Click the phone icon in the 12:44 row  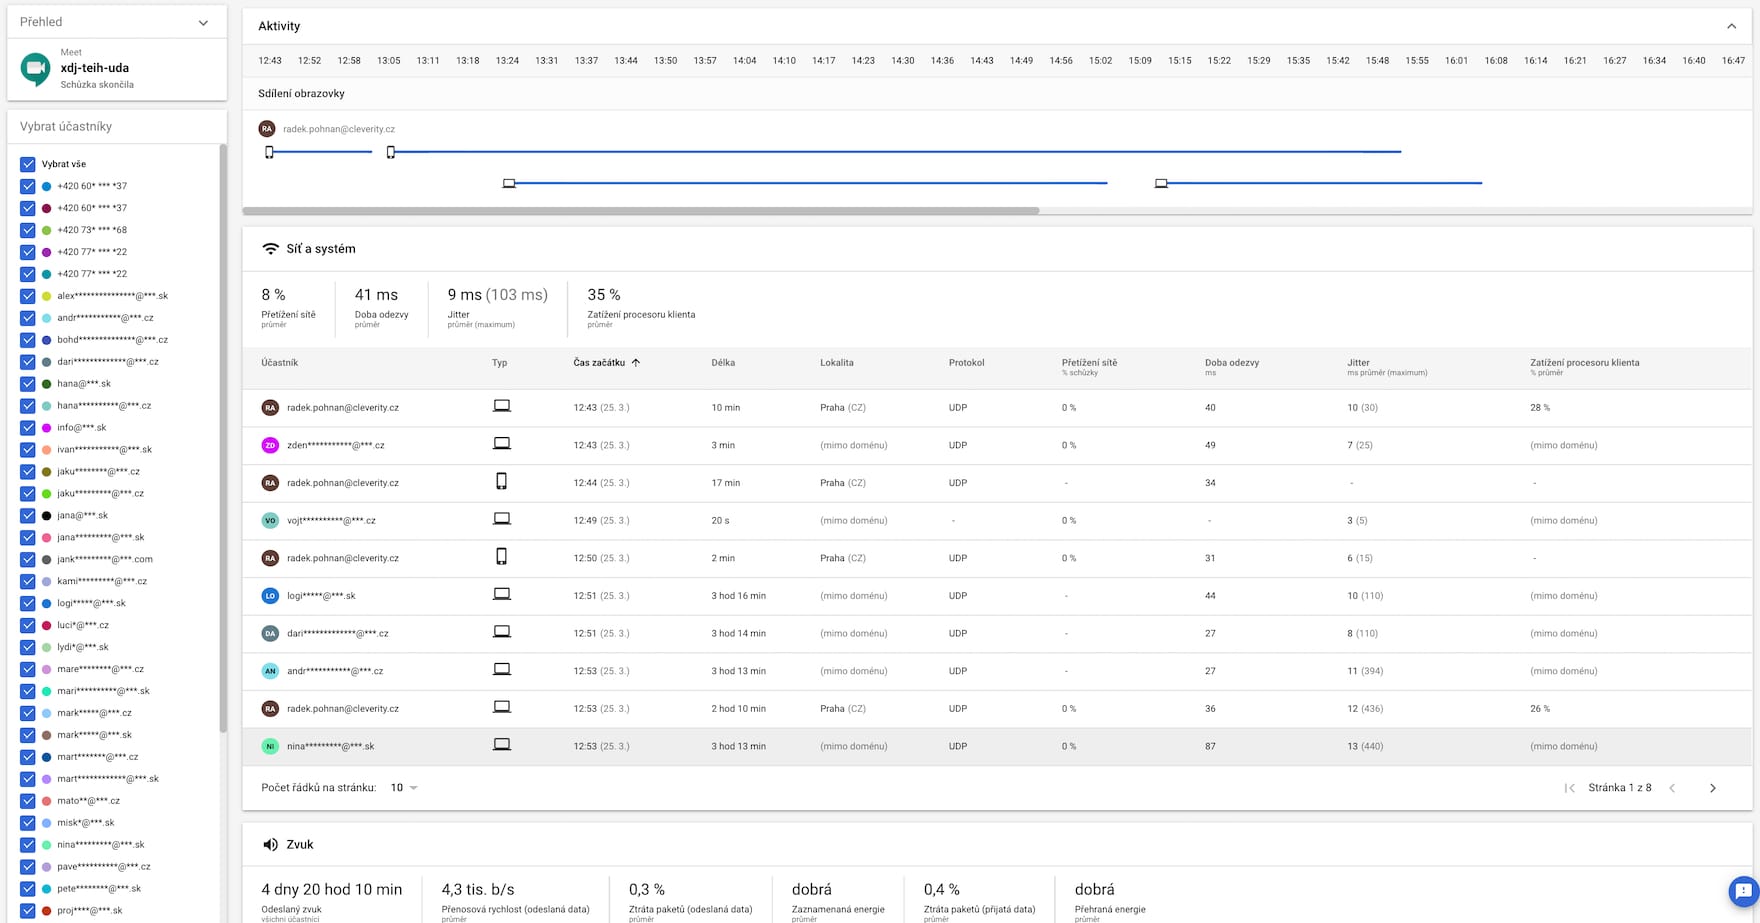(x=502, y=483)
